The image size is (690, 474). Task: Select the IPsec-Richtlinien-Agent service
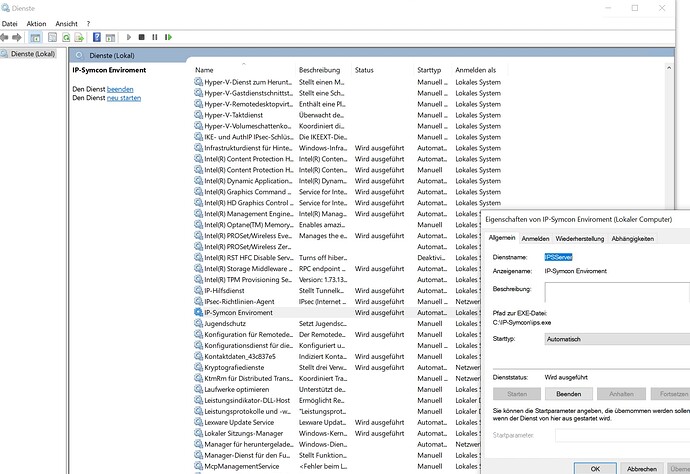coord(337,301)
